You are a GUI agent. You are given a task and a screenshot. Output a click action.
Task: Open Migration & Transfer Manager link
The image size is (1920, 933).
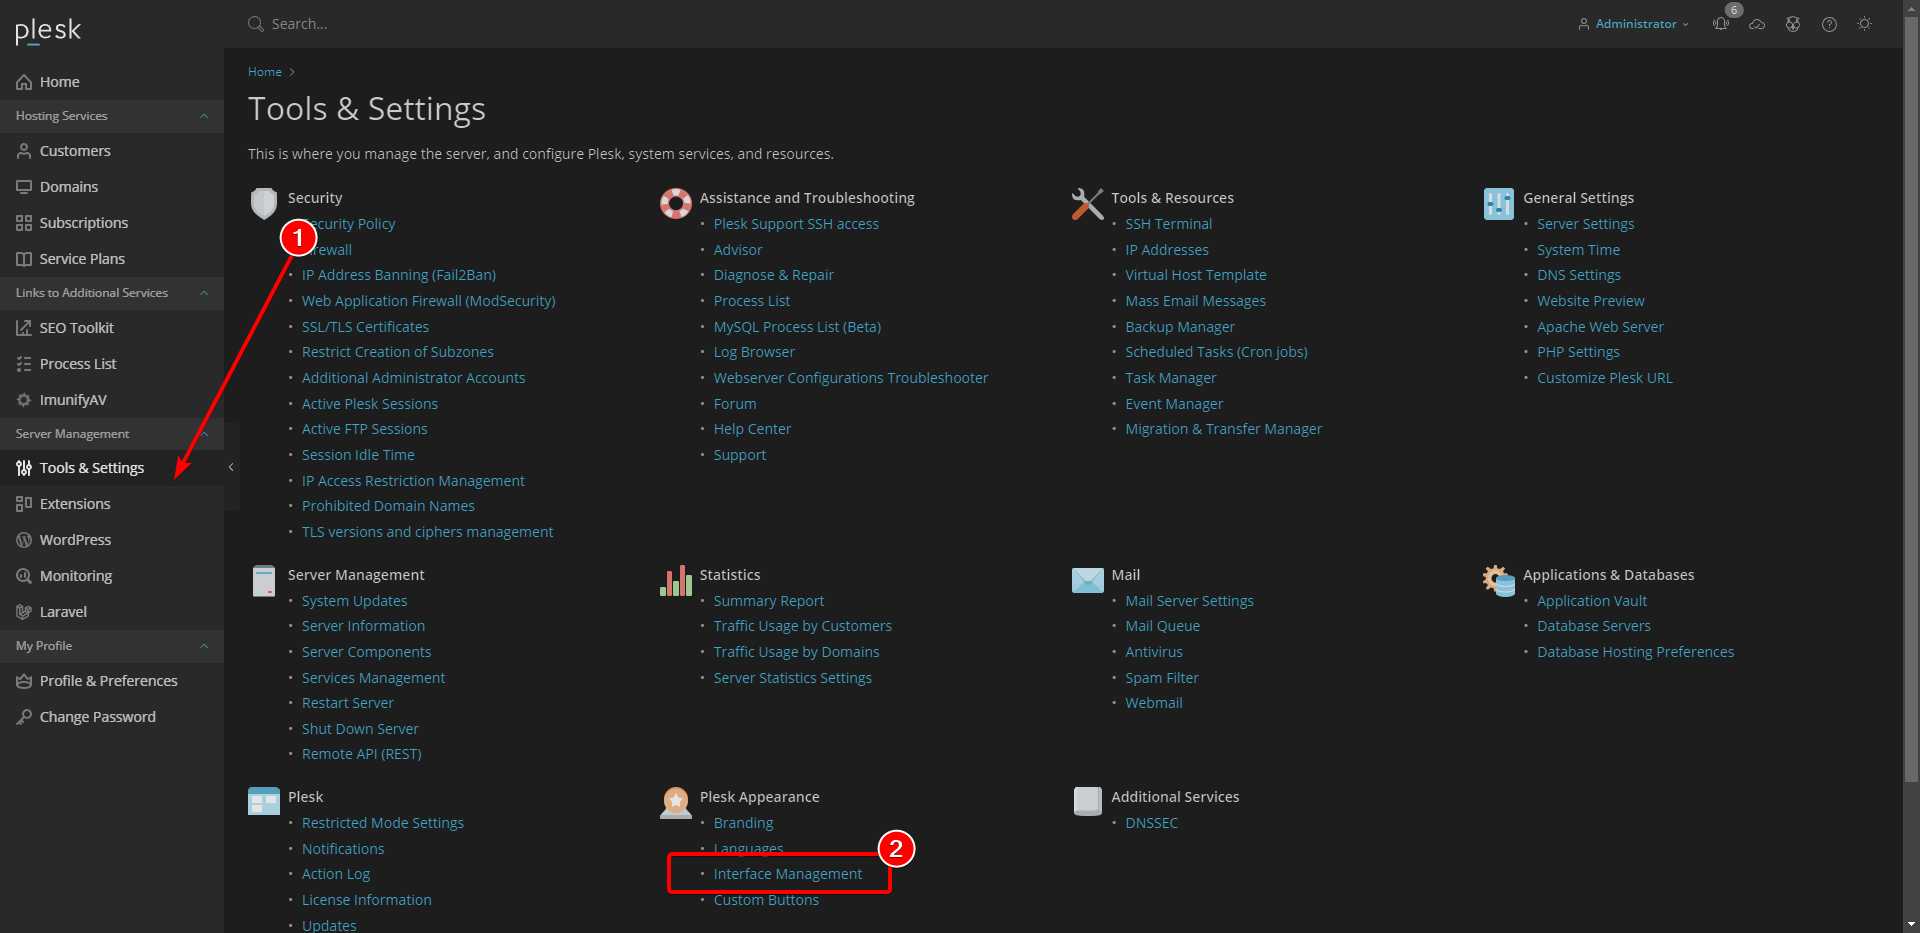point(1223,429)
